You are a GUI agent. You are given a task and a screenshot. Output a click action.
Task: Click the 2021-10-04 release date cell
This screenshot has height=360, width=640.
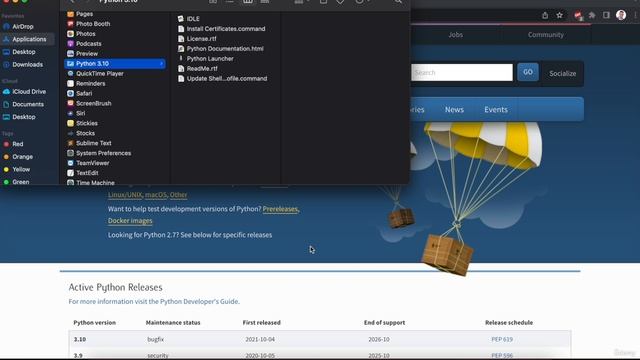(x=260, y=339)
